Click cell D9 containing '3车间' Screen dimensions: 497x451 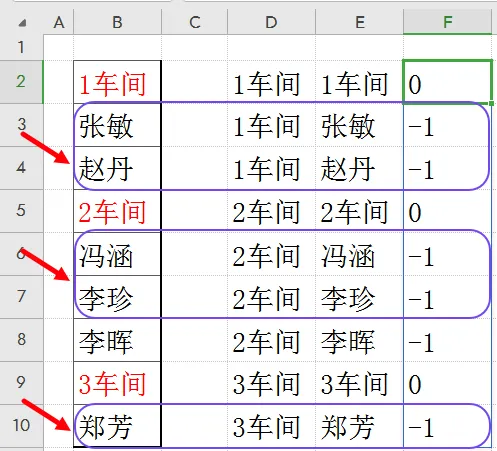271,383
